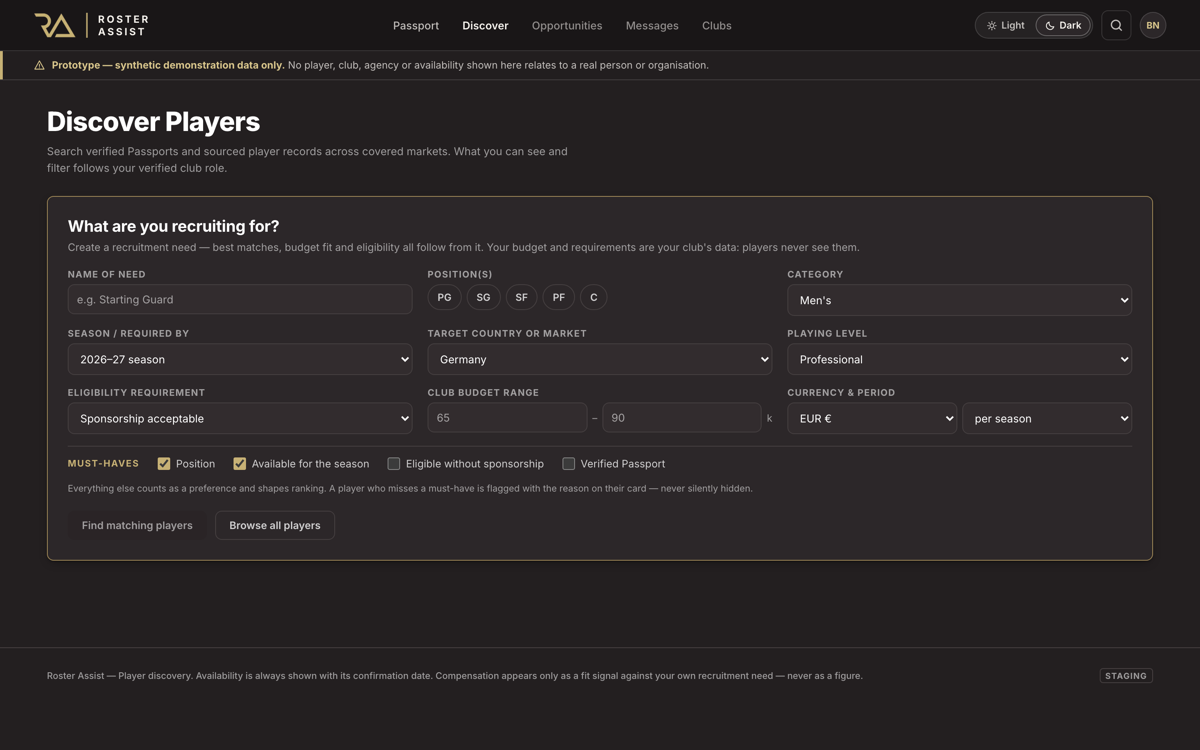This screenshot has width=1200, height=750.
Task: Uncheck Available for the season checkbox
Action: 240,464
